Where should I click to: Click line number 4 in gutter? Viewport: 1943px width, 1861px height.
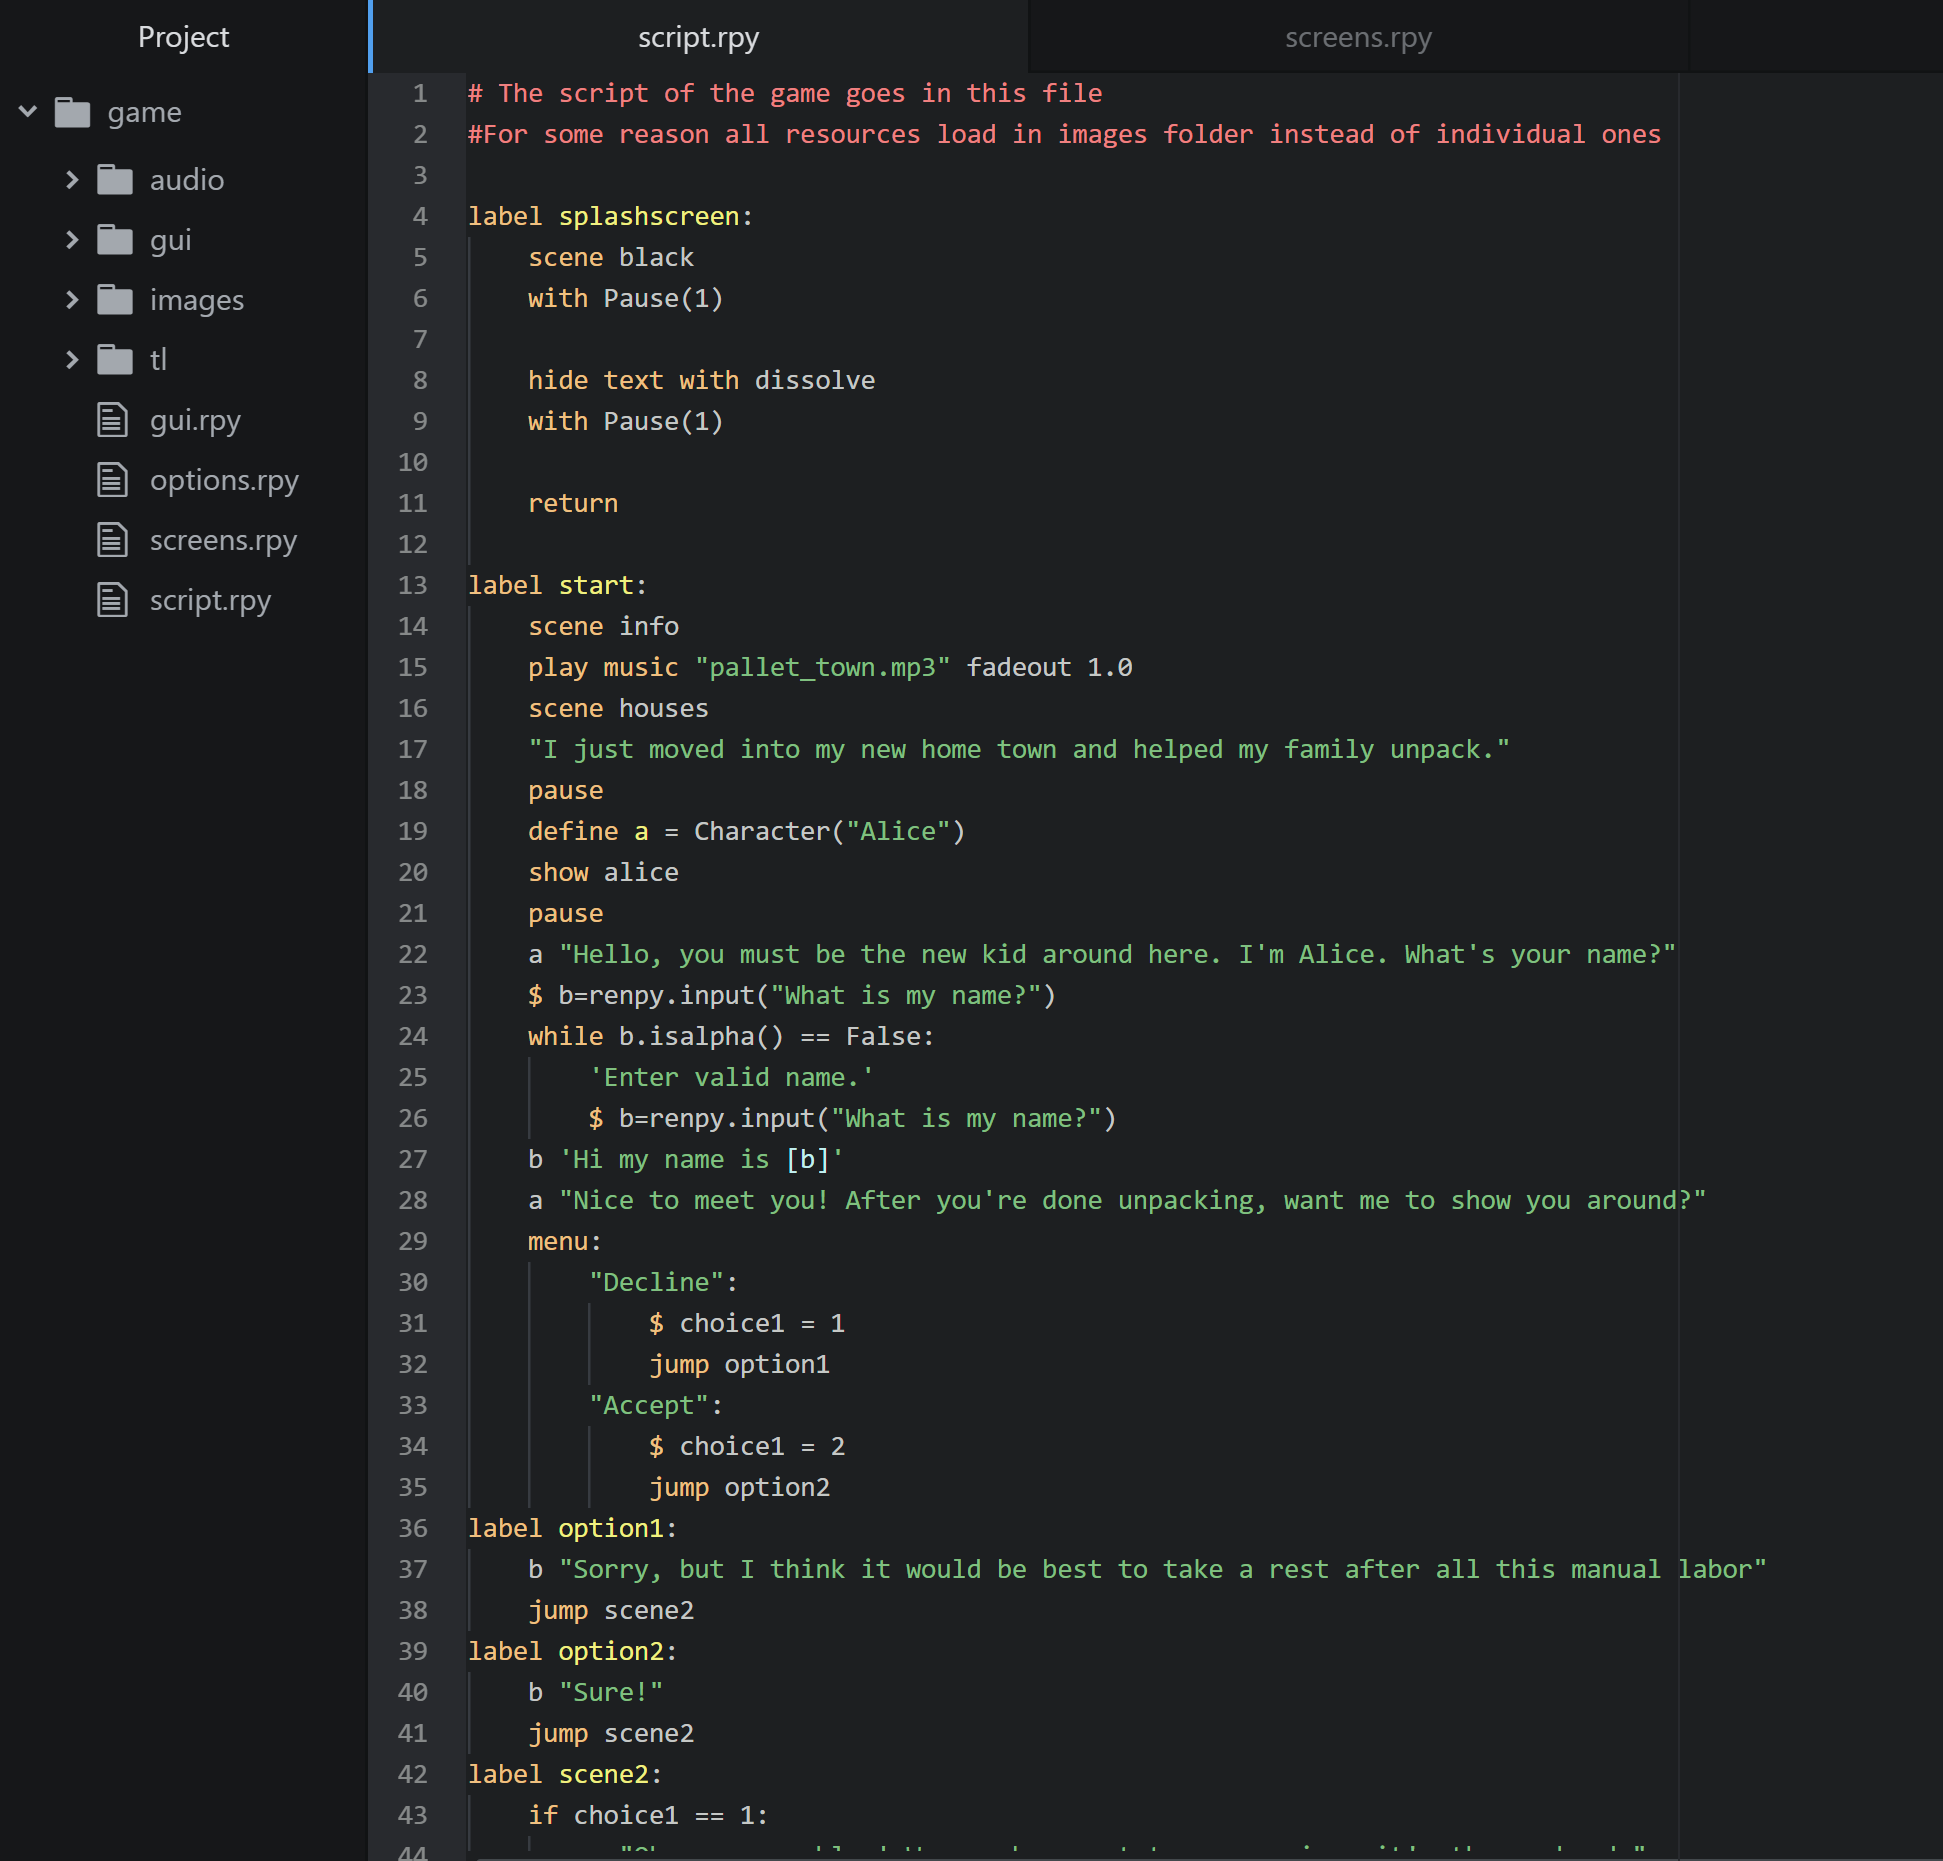click(x=420, y=216)
